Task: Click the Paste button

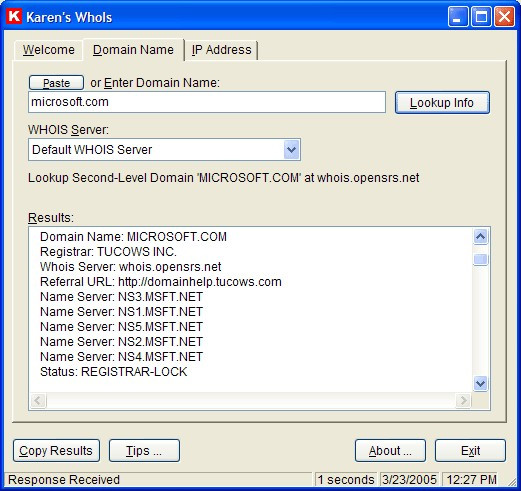Action: point(56,83)
